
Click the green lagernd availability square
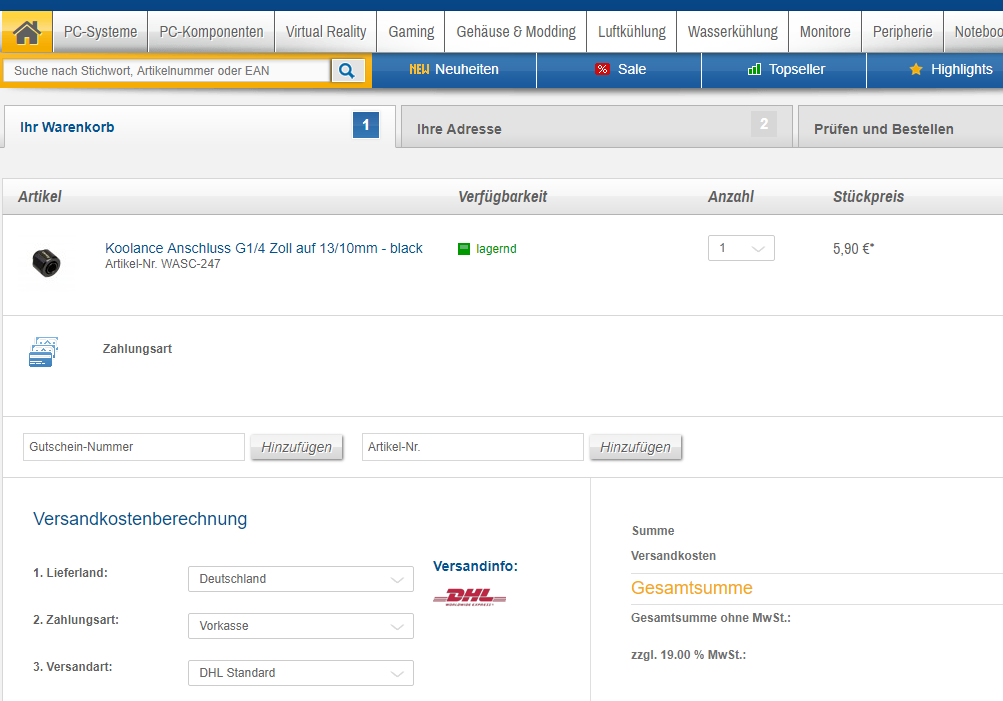(x=464, y=249)
